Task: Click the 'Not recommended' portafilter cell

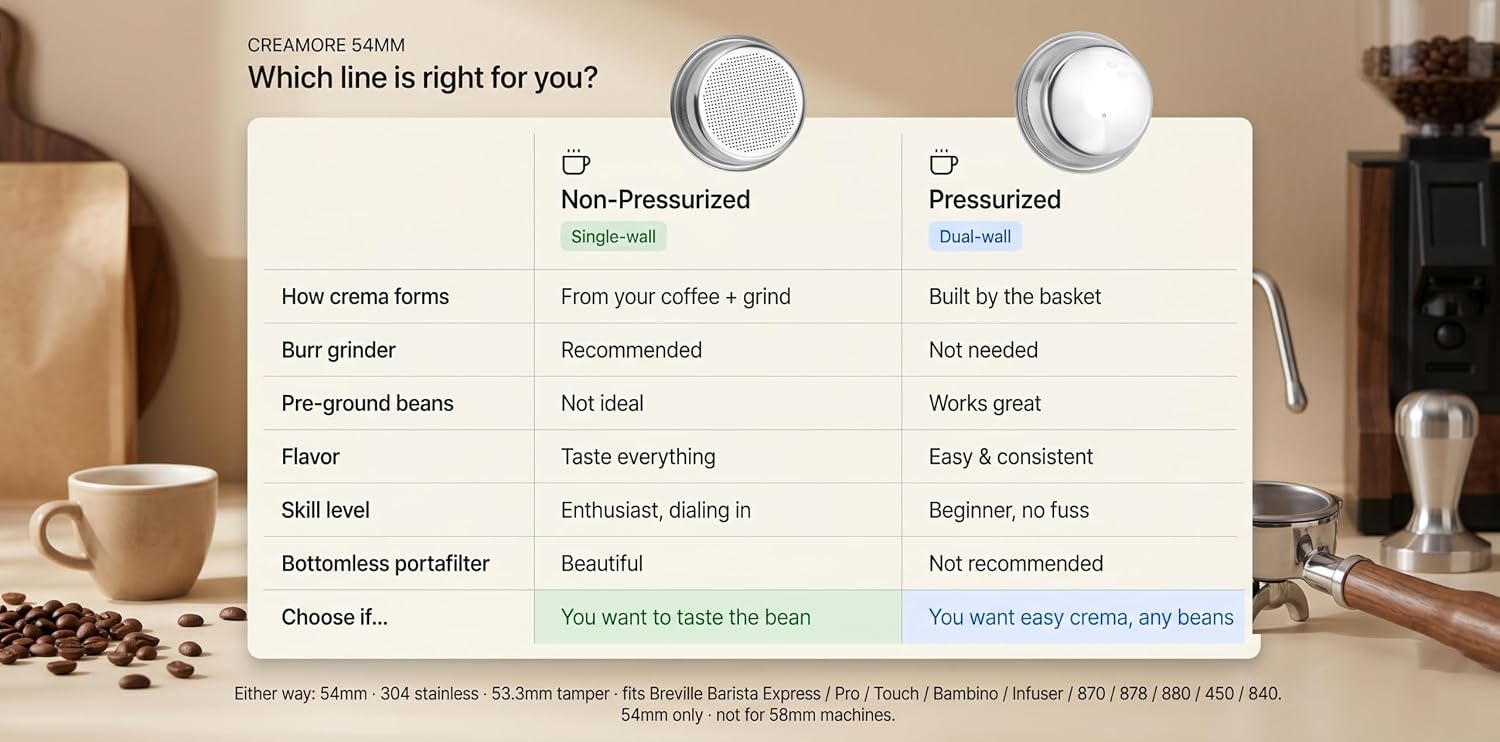Action: pos(1016,563)
